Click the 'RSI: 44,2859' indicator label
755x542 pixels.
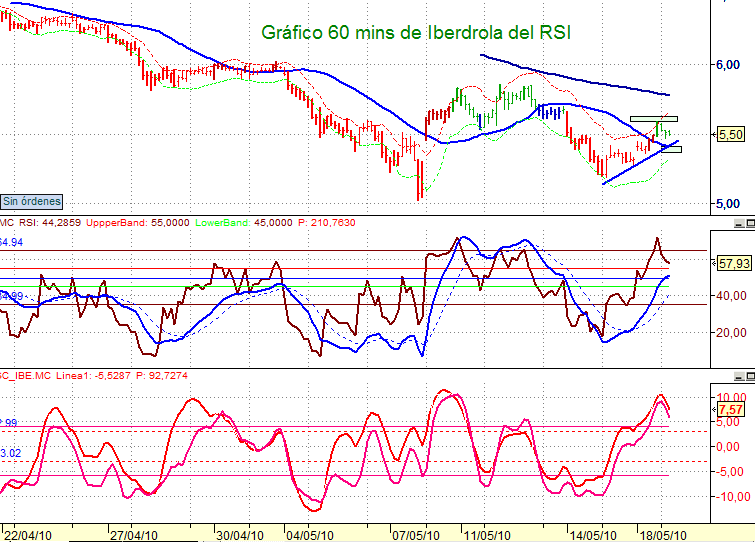pos(50,223)
